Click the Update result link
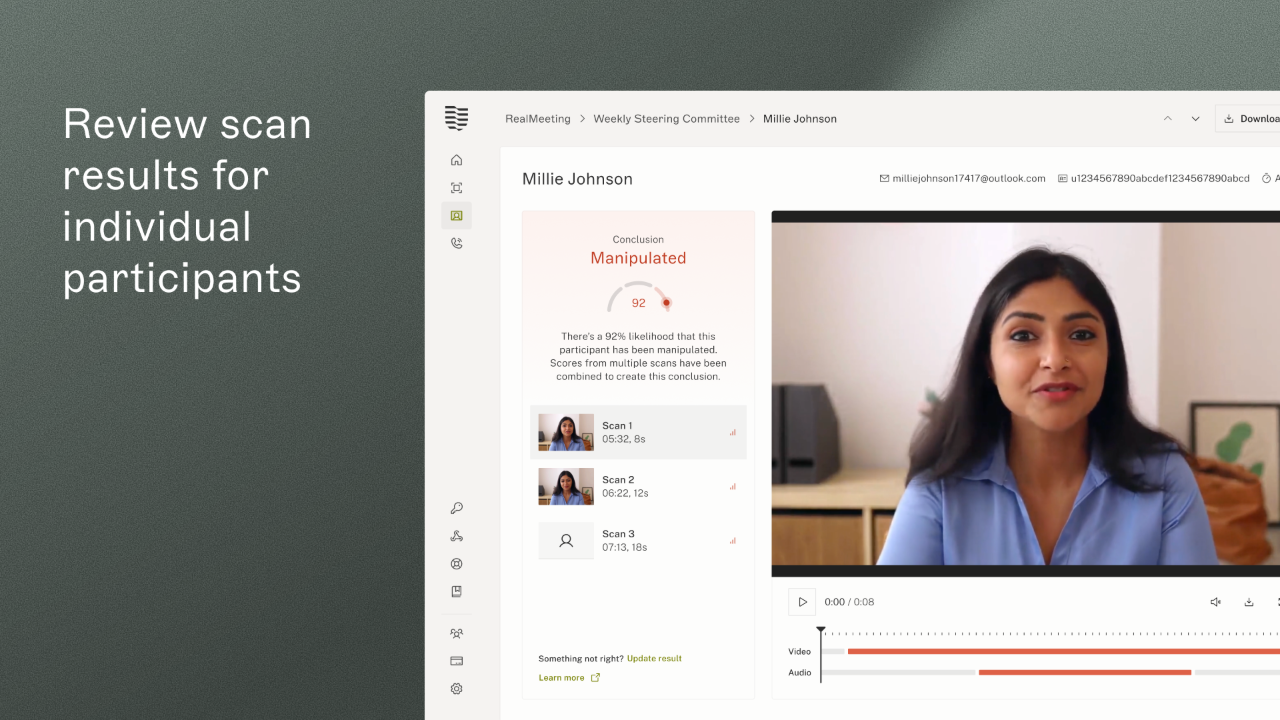Screen dimensions: 1280x720 tap(654, 659)
